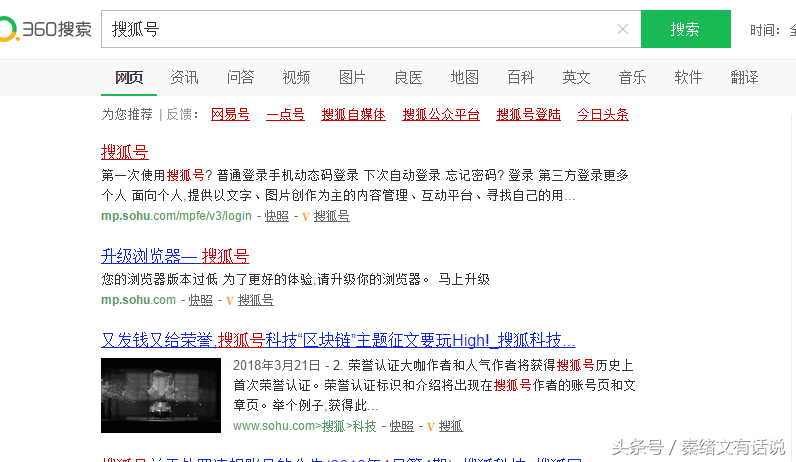The image size is (796, 462).
Task: Click the 网易号 recommended search link
Action: coord(230,114)
